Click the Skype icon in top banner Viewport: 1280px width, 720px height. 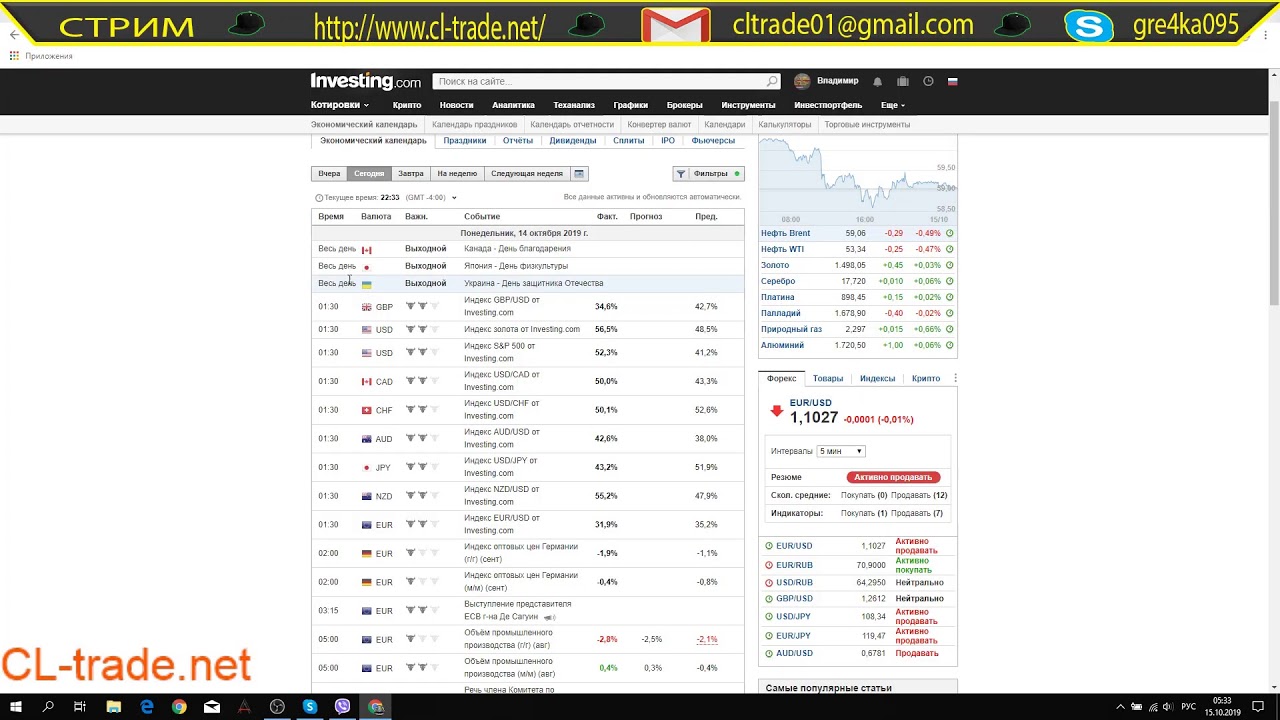[x=1089, y=26]
